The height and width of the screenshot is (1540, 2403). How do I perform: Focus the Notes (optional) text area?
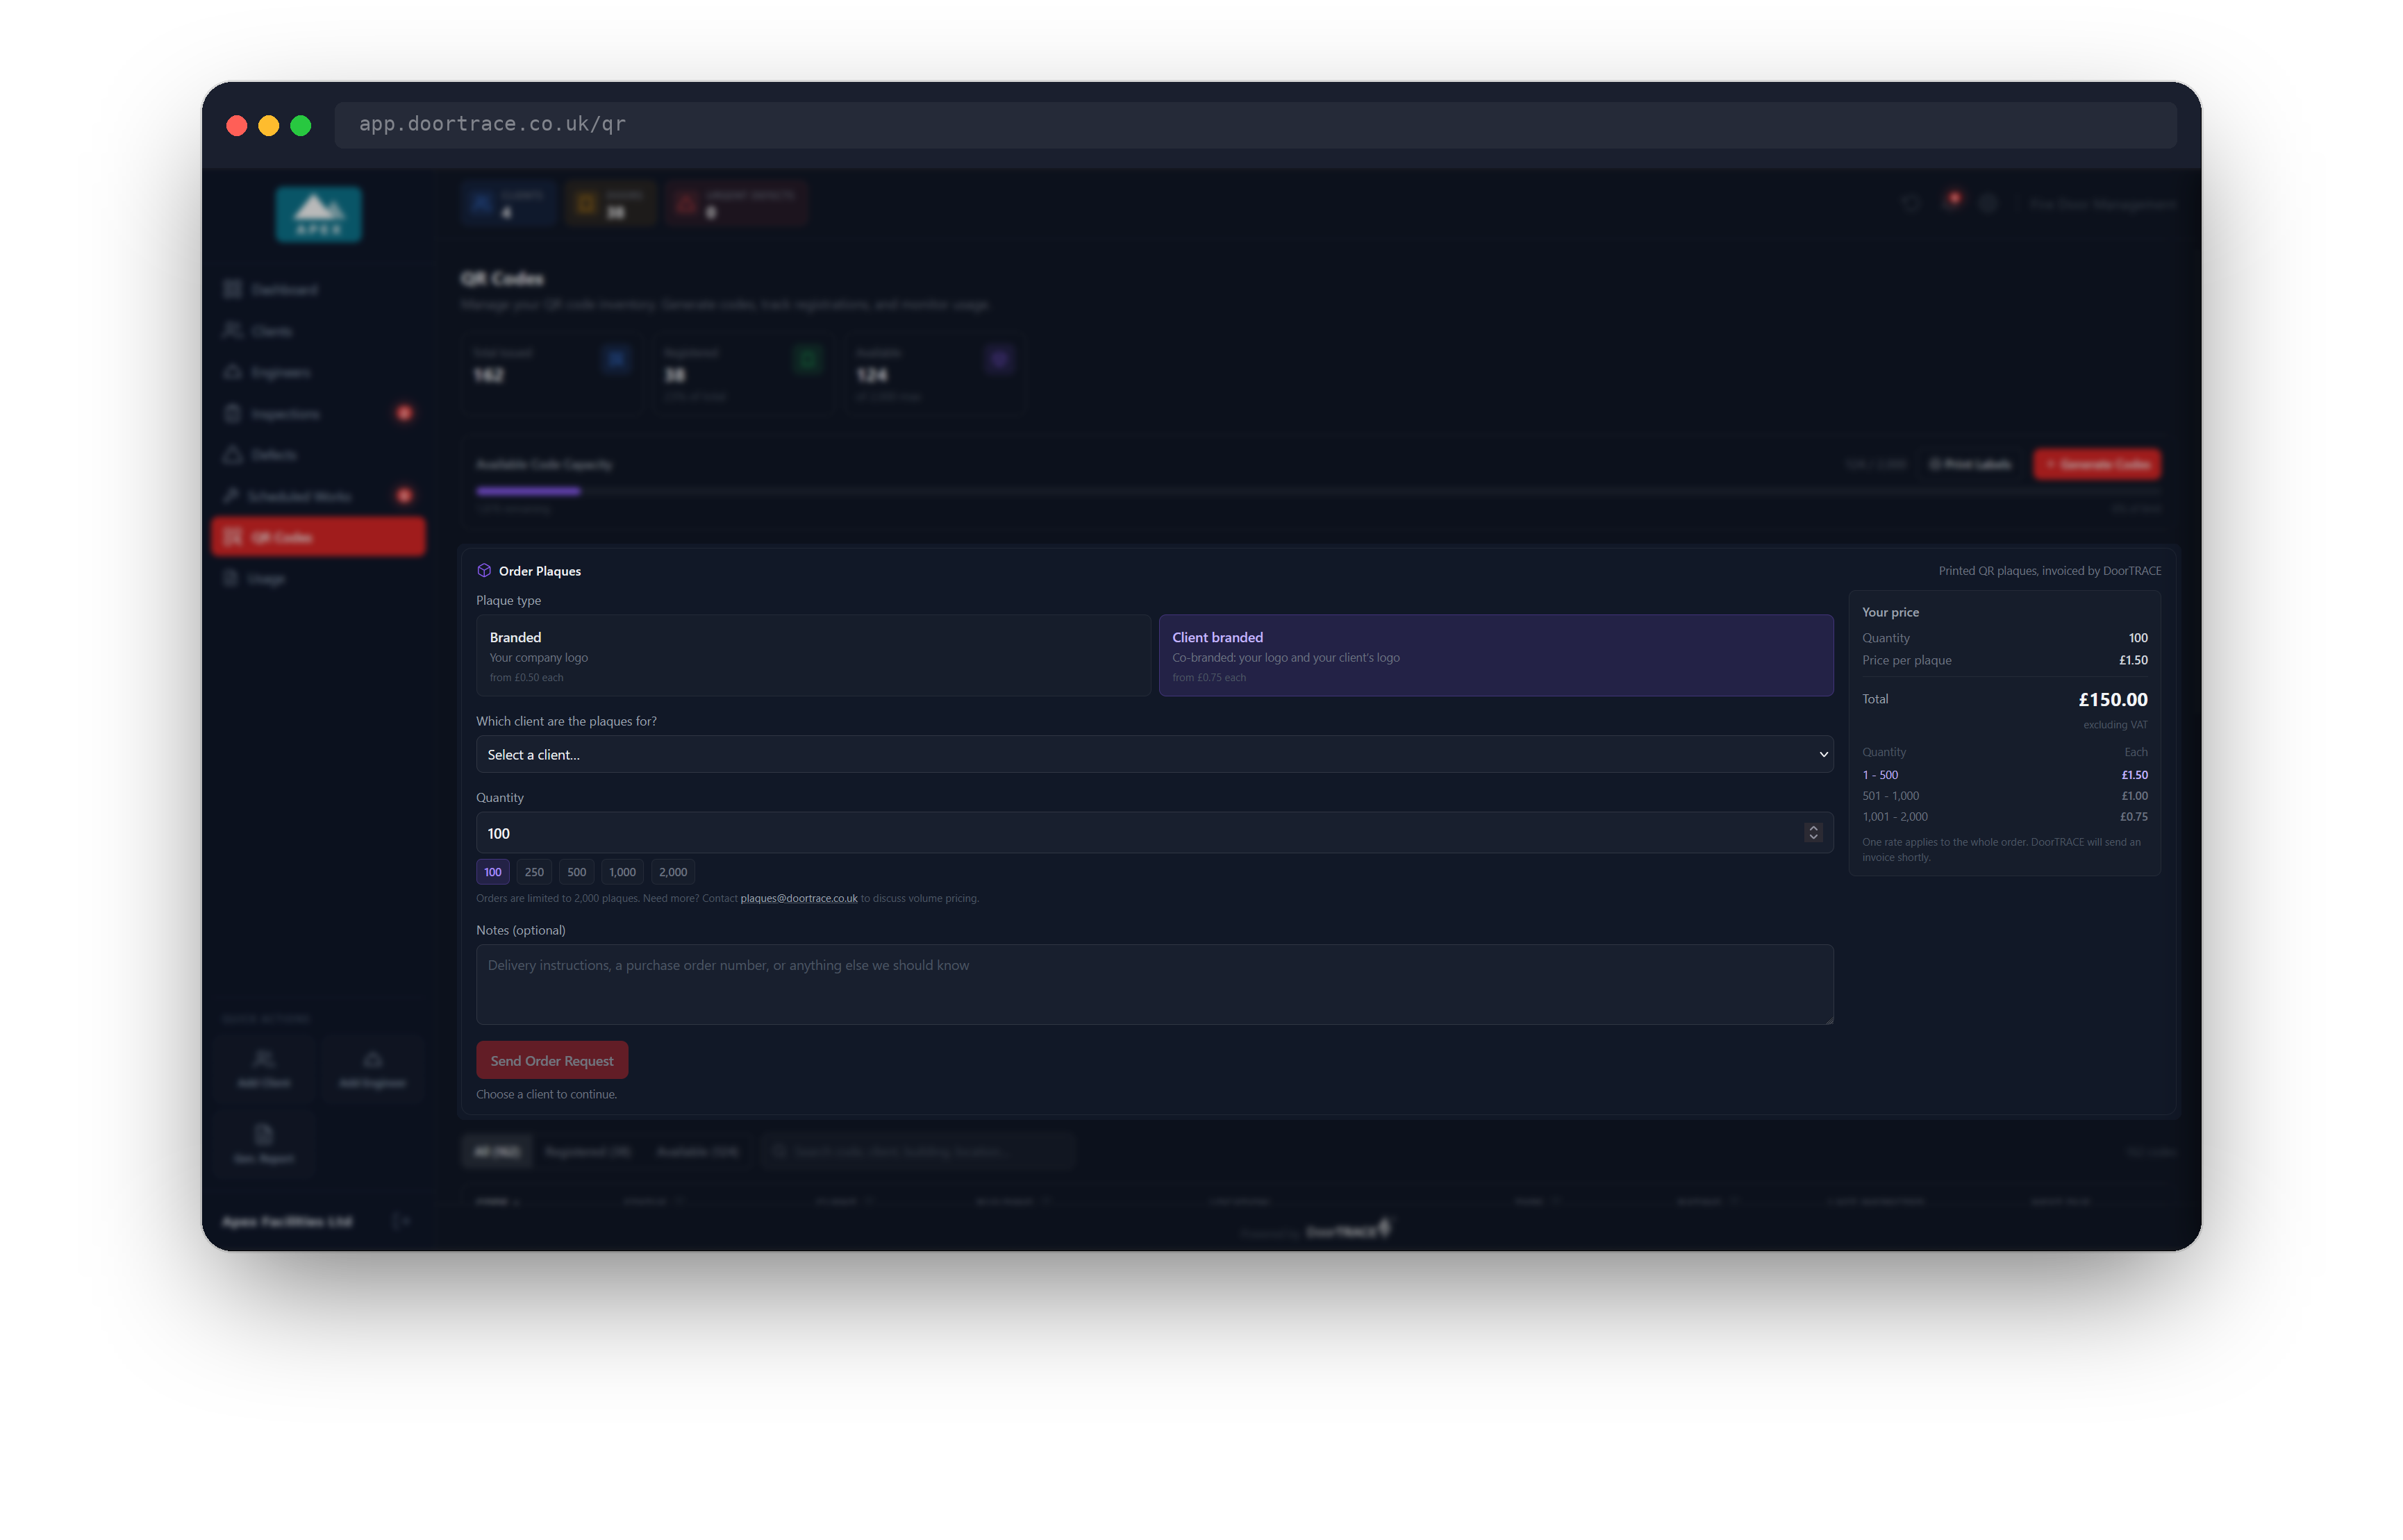tap(1154, 984)
